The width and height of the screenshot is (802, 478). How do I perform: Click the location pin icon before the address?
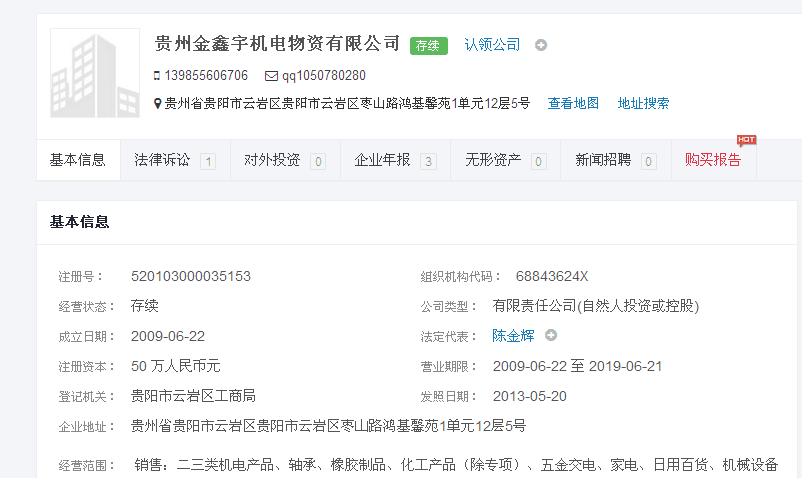point(157,103)
